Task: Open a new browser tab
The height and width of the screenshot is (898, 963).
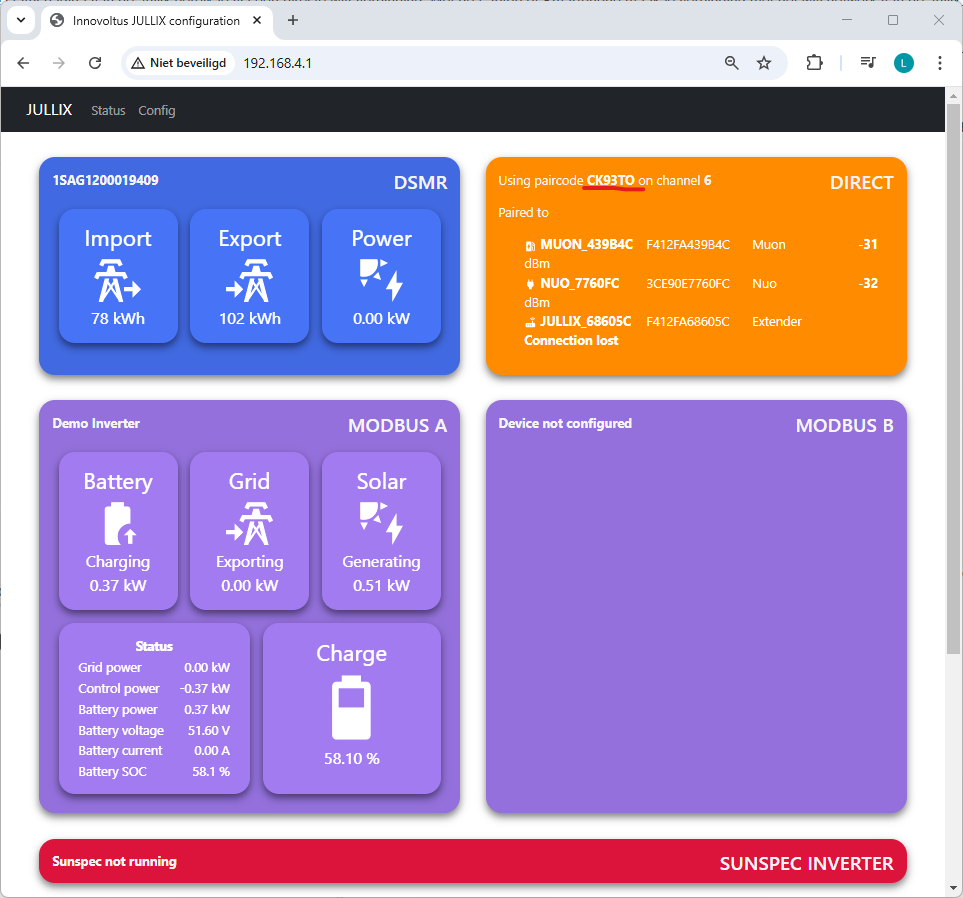Action: tap(293, 20)
